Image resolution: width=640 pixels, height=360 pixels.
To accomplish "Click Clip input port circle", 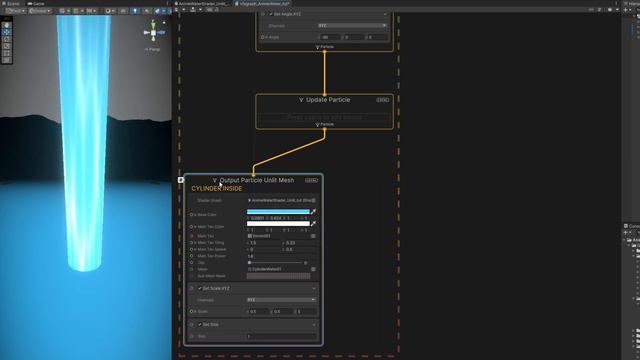I will pyautogui.click(x=191, y=262).
